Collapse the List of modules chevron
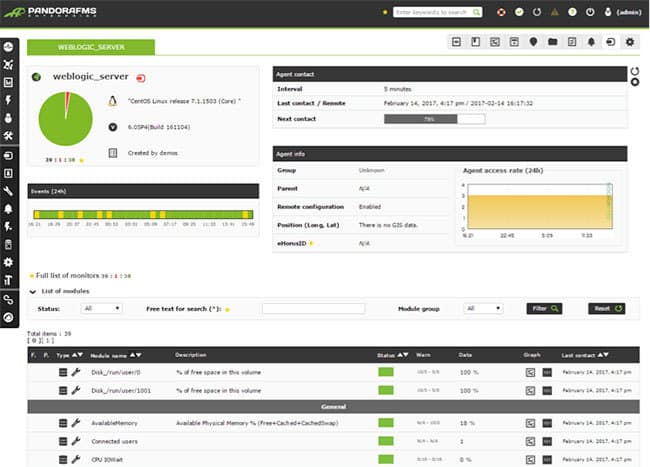 click(x=33, y=291)
